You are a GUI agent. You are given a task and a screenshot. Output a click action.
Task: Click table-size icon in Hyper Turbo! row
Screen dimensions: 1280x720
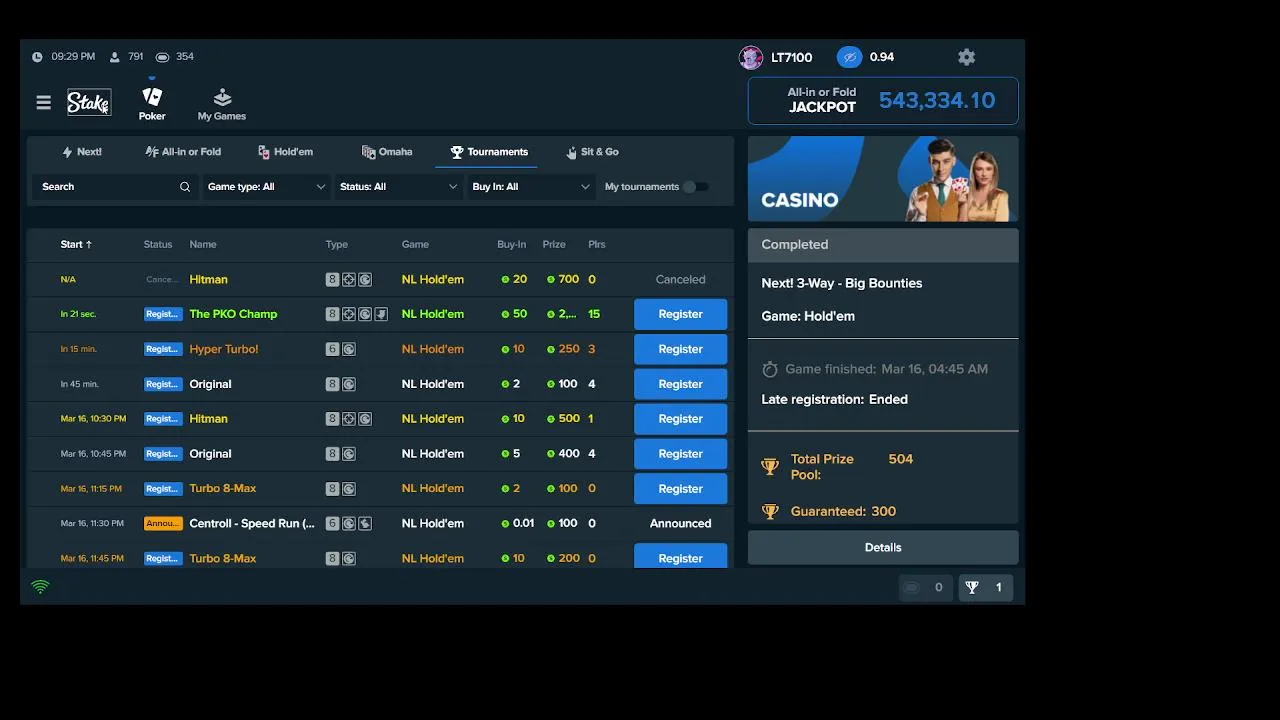coord(332,349)
